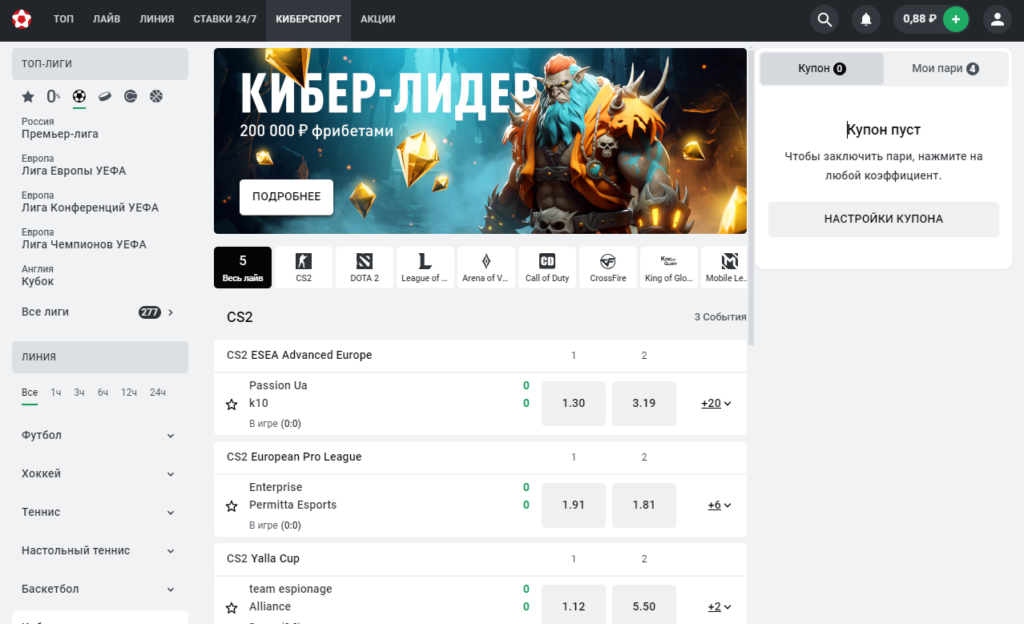
Task: Select the 1ч time filter
Action: pos(56,392)
